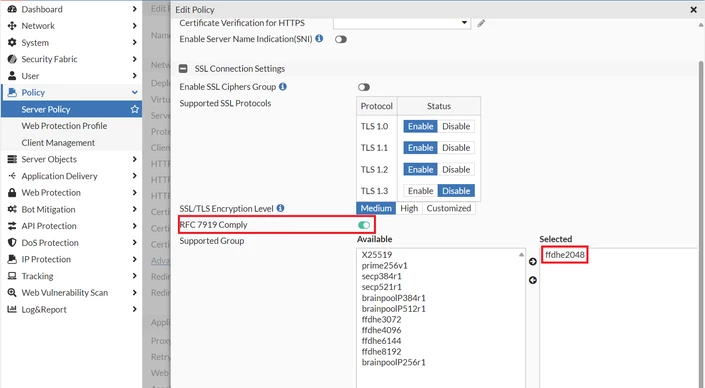Click the IP Protection icon
This screenshot has height=388, width=705.
[12, 259]
